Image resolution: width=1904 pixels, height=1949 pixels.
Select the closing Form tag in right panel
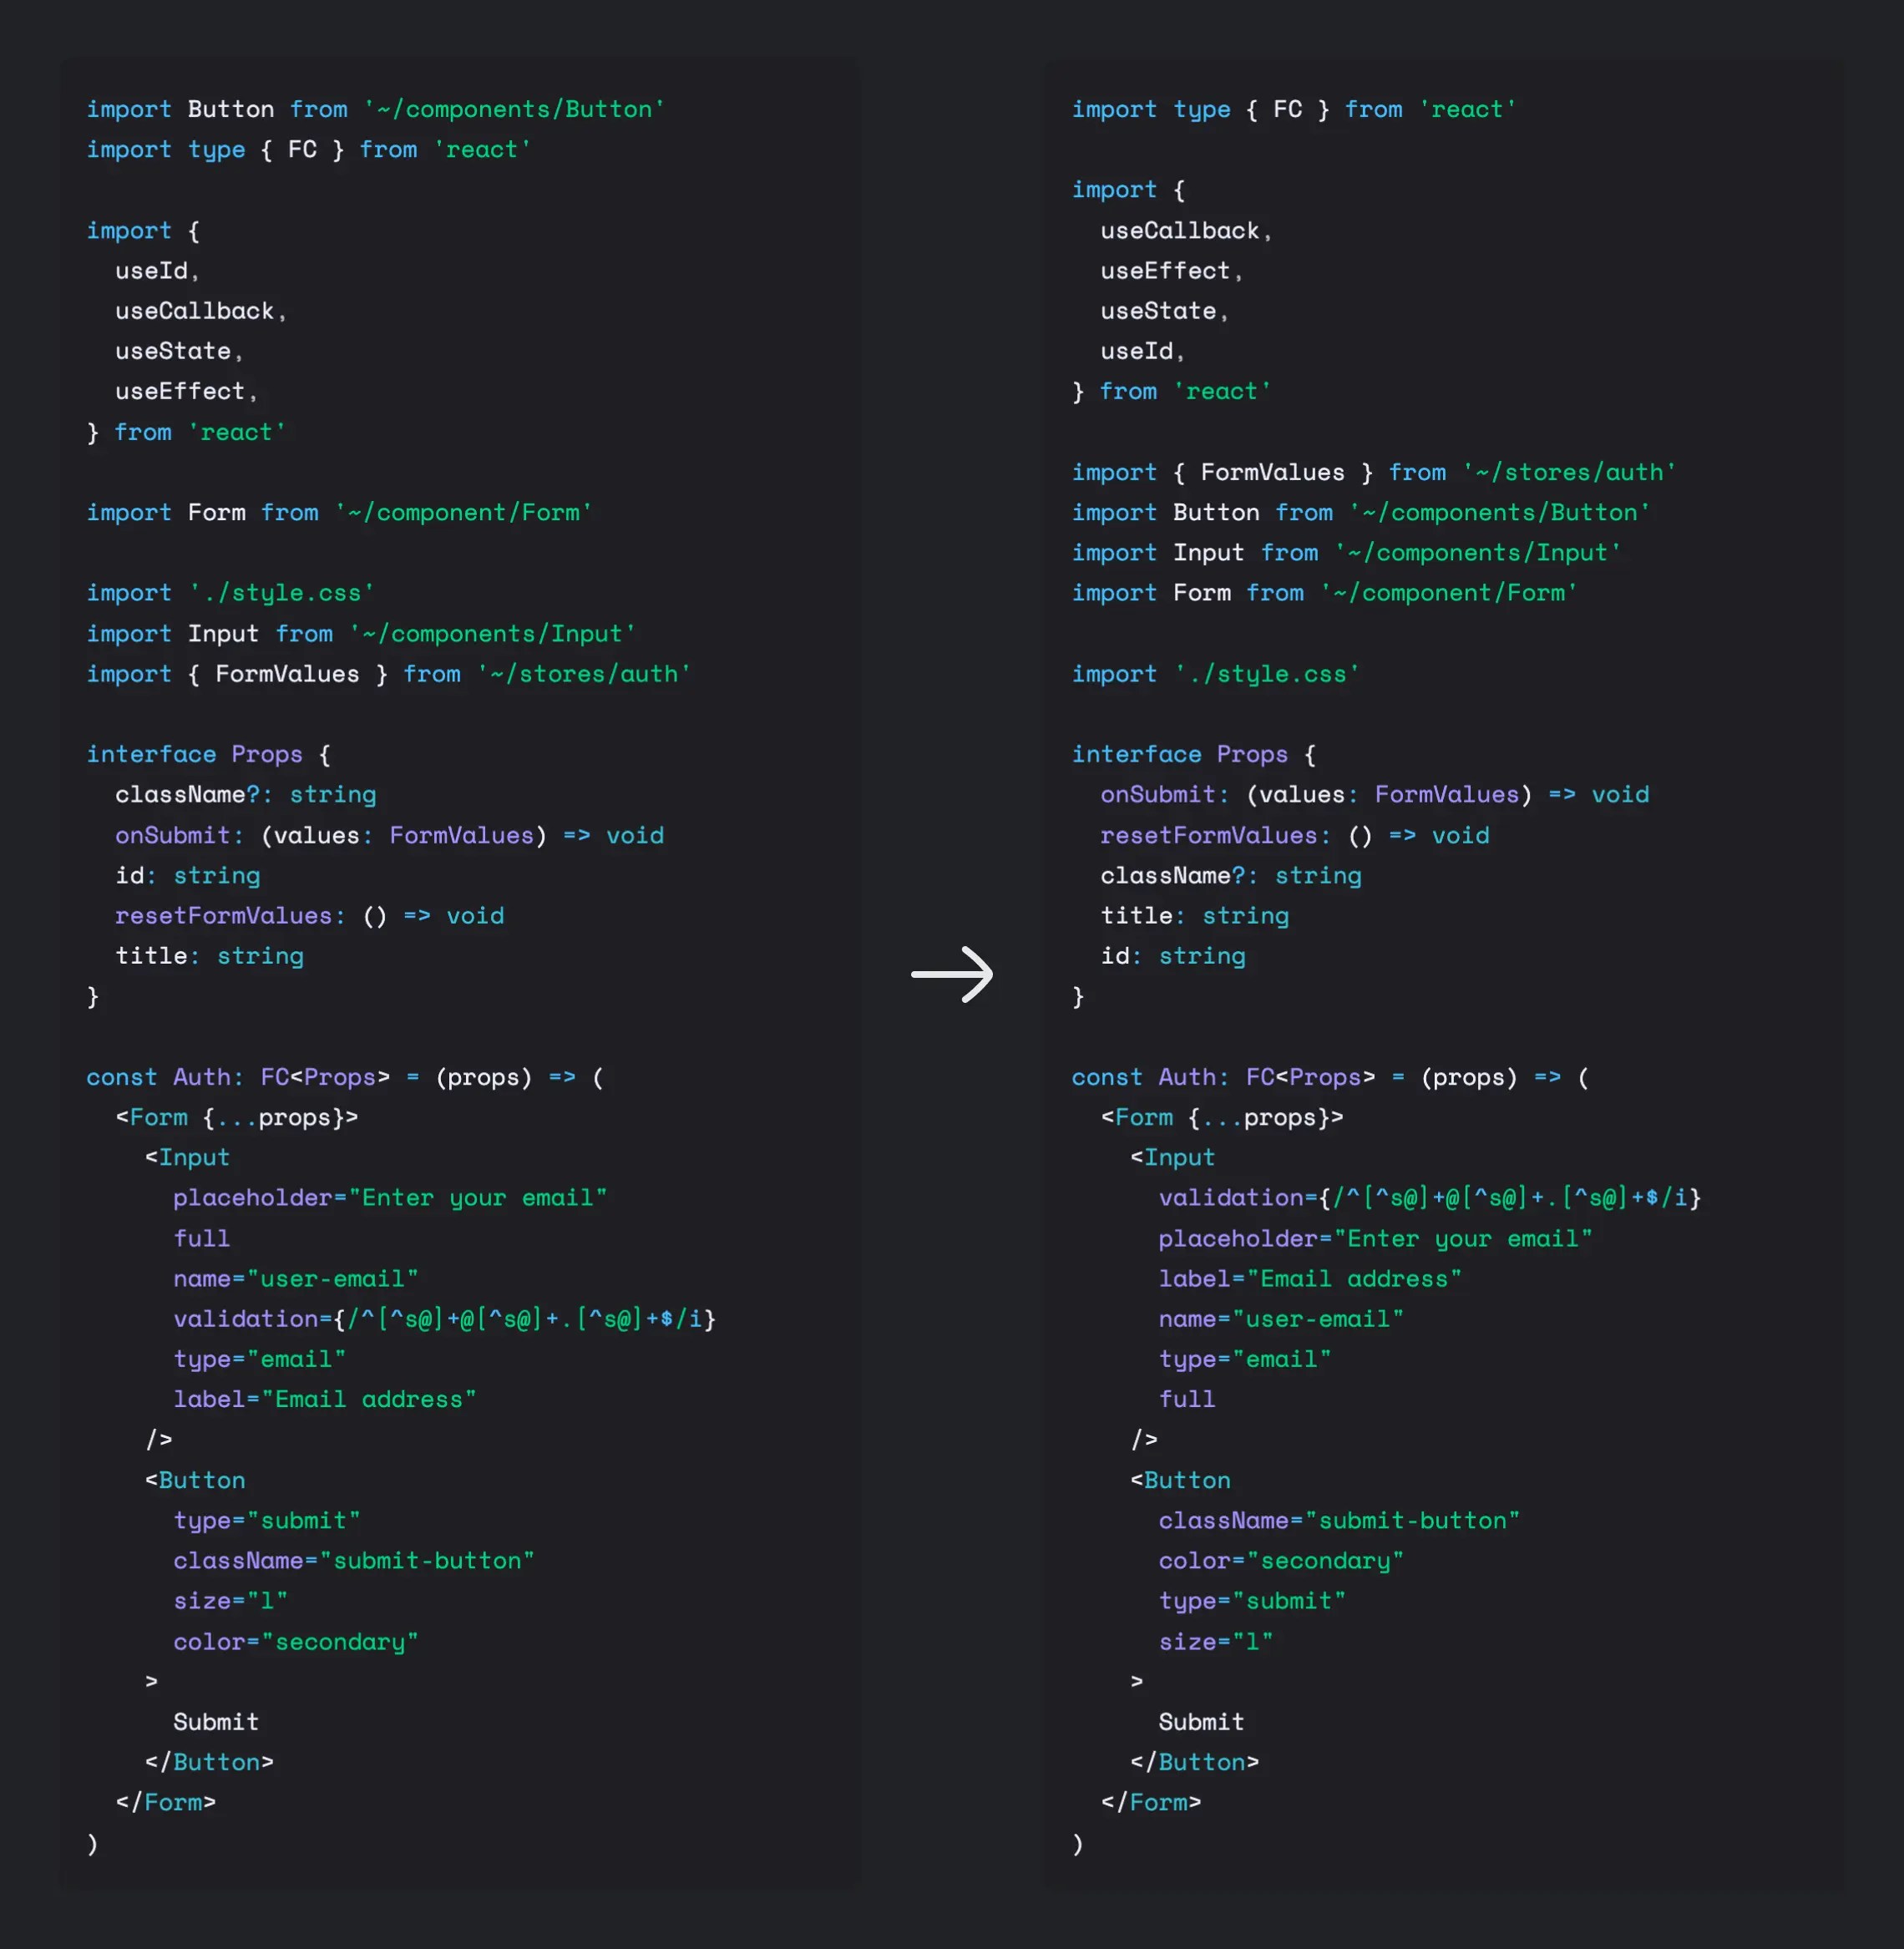click(1152, 1802)
